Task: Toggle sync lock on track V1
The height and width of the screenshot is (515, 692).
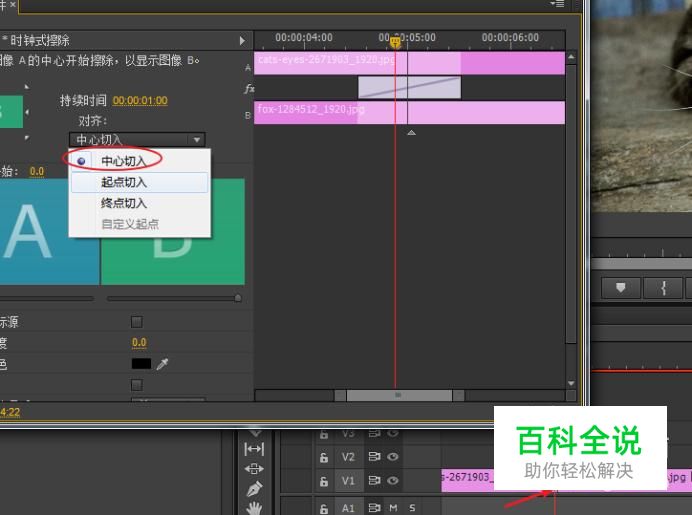Action: click(x=374, y=480)
